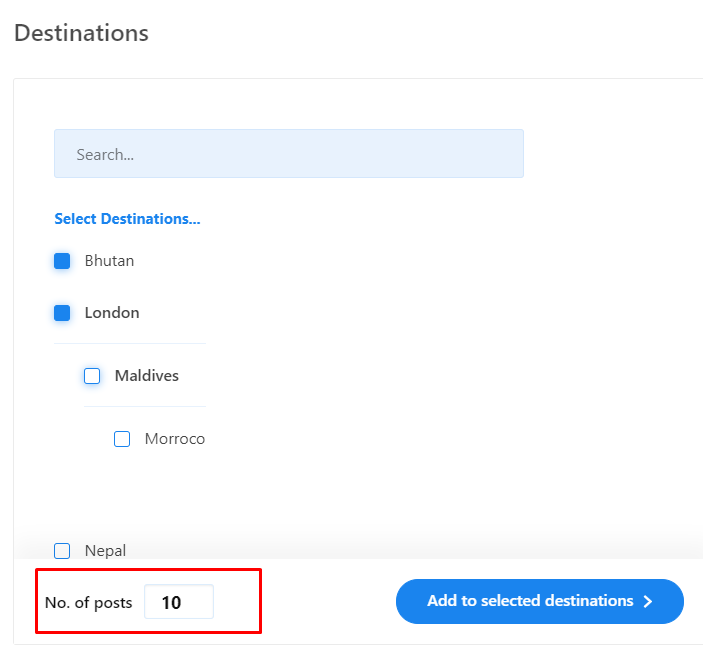Click the Destinations page heading
The height and width of the screenshot is (652, 703).
pos(81,33)
